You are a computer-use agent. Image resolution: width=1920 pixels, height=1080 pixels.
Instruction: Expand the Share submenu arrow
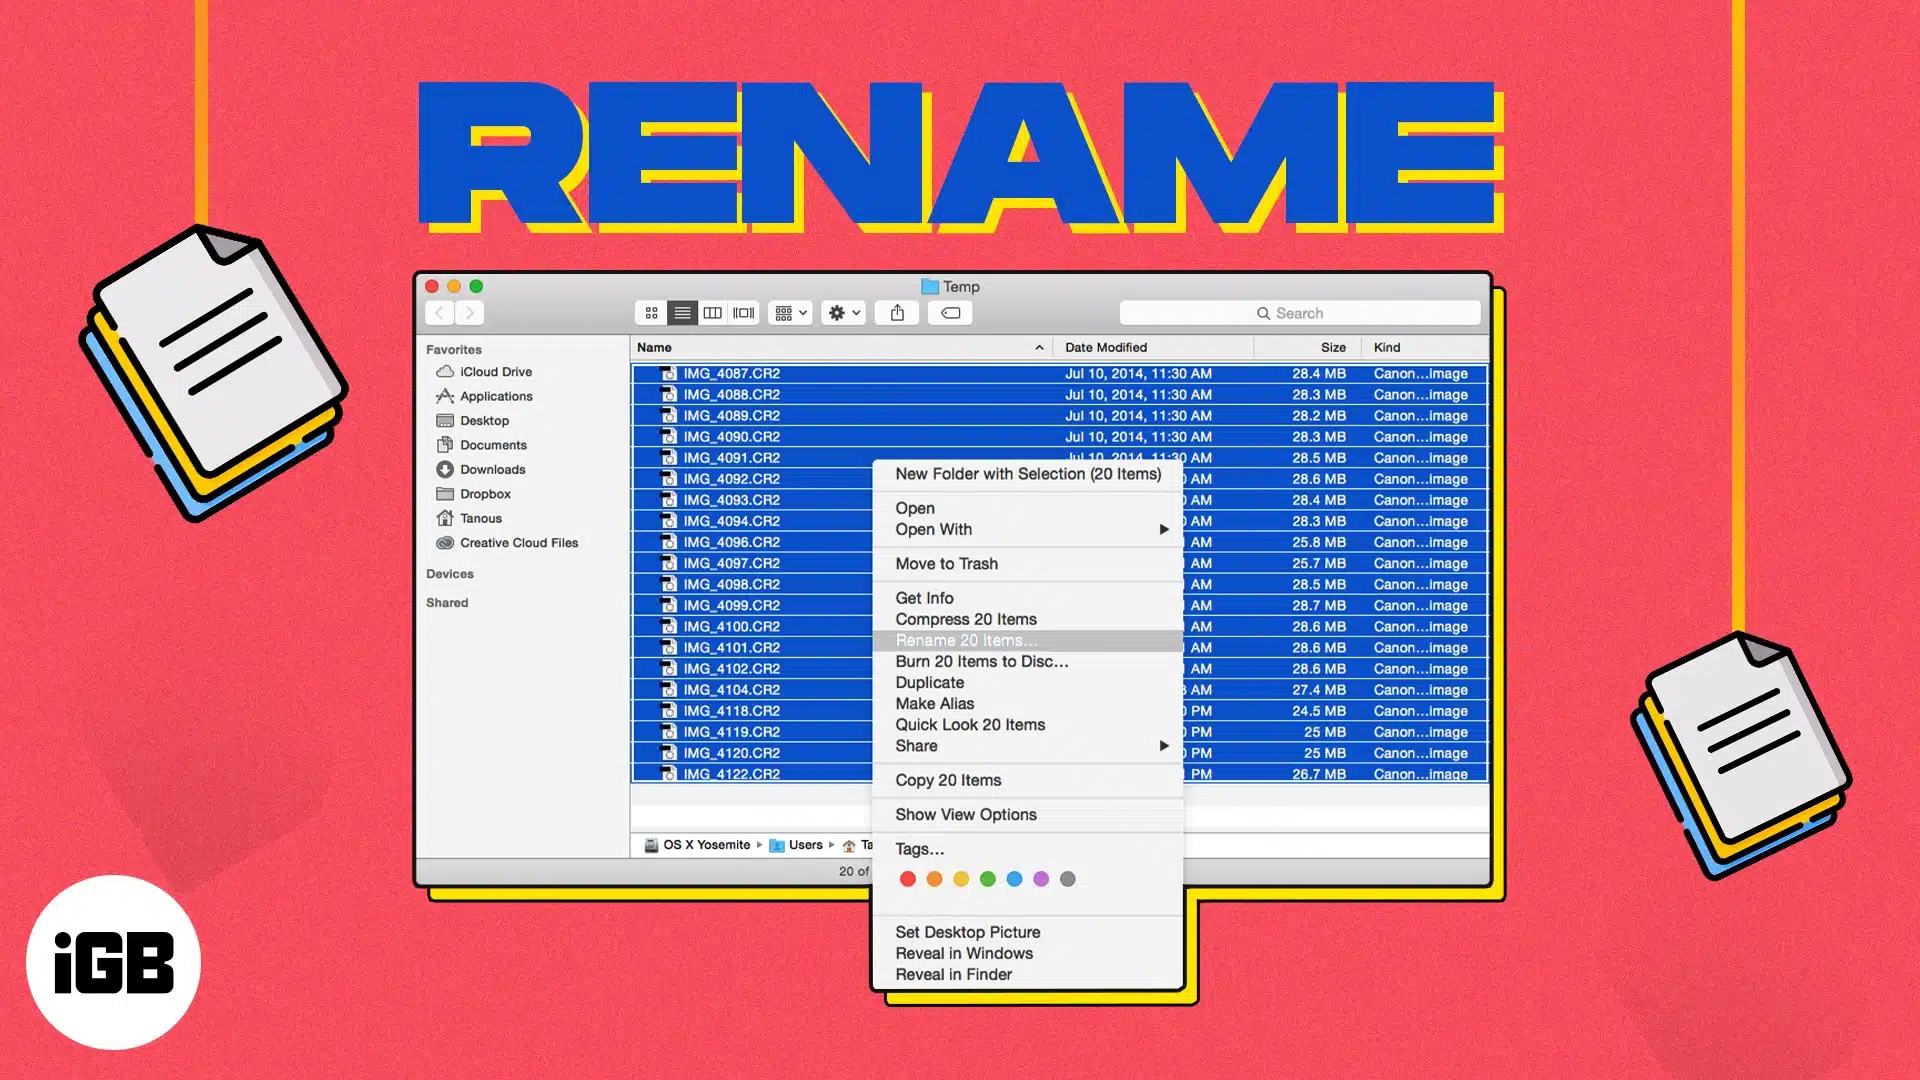coord(1163,746)
